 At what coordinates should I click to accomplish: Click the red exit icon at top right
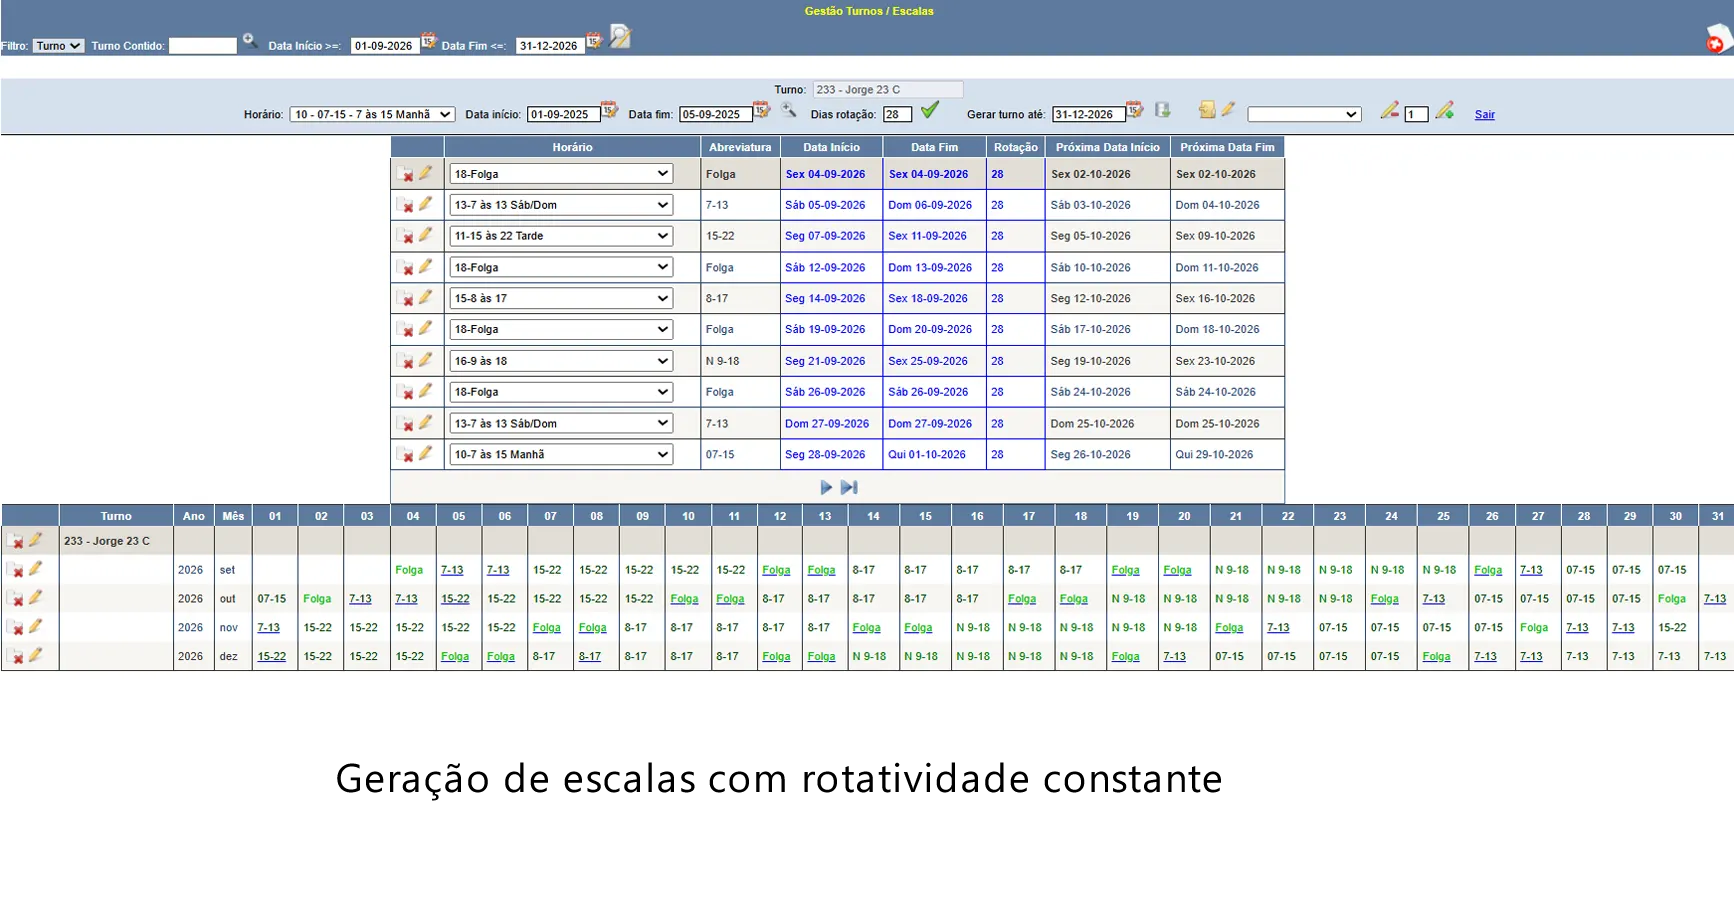1716,40
